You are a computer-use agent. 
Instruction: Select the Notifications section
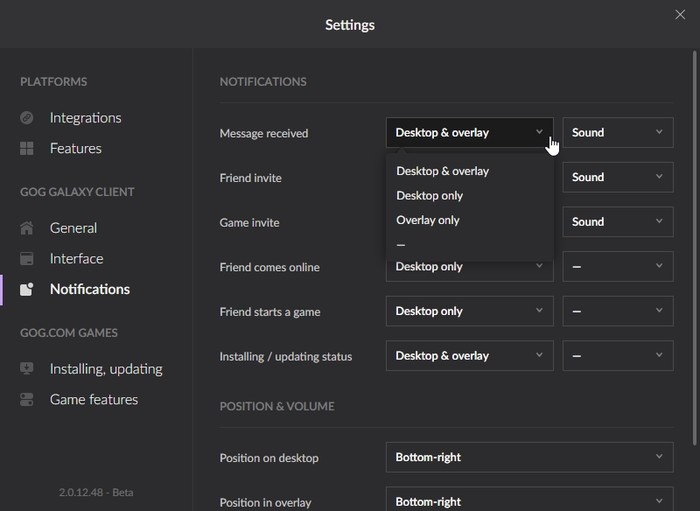point(90,289)
